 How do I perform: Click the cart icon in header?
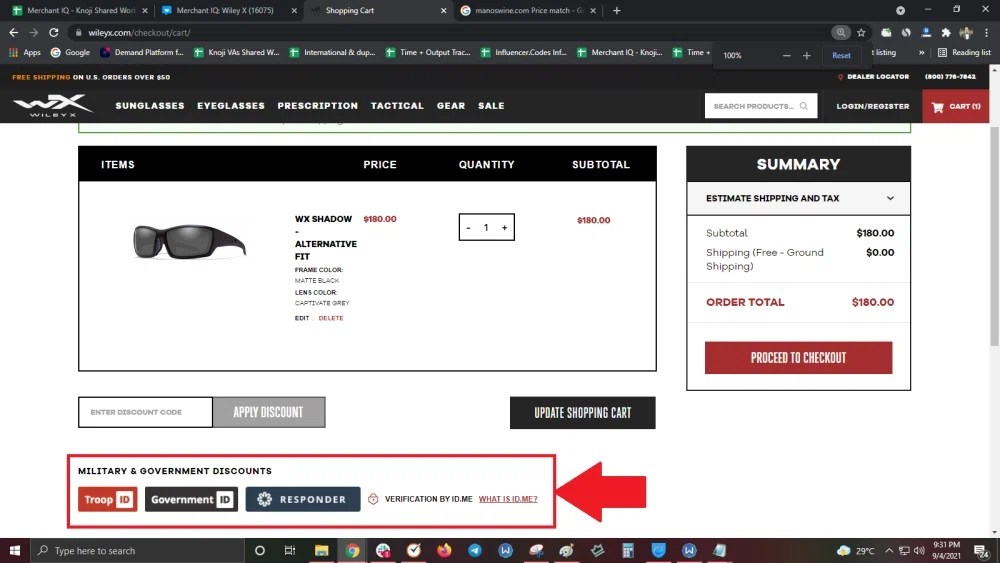937,106
